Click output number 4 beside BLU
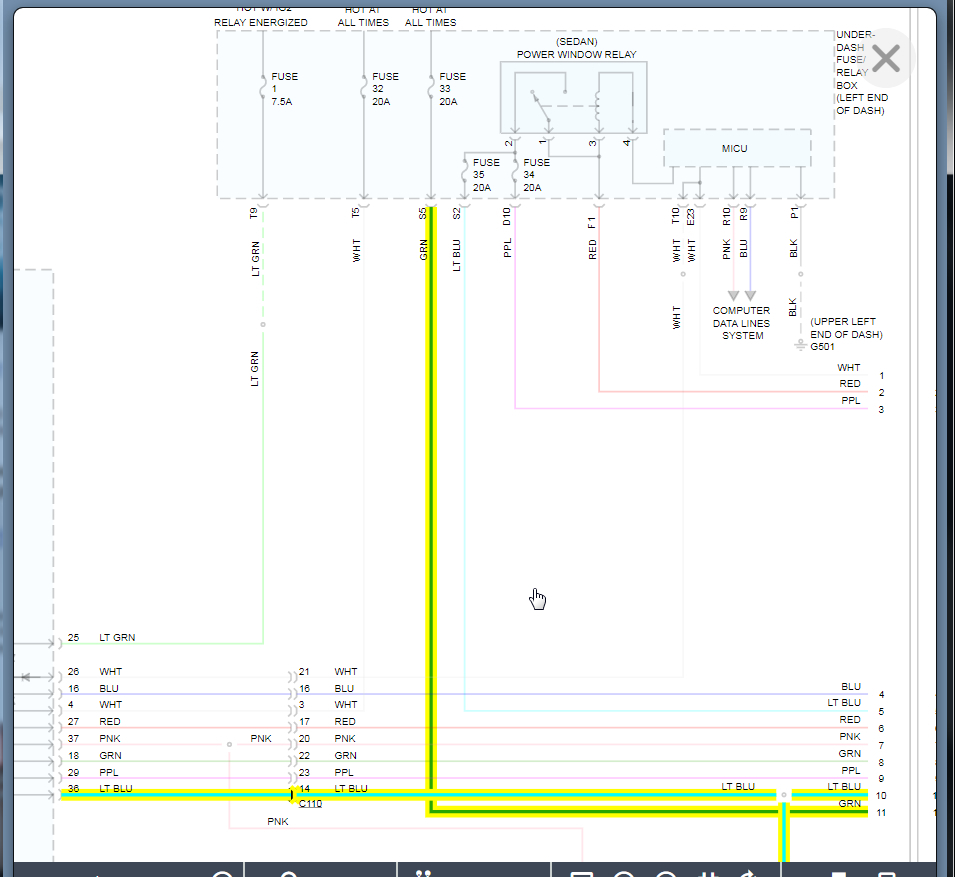The image size is (955, 877). click(881, 695)
